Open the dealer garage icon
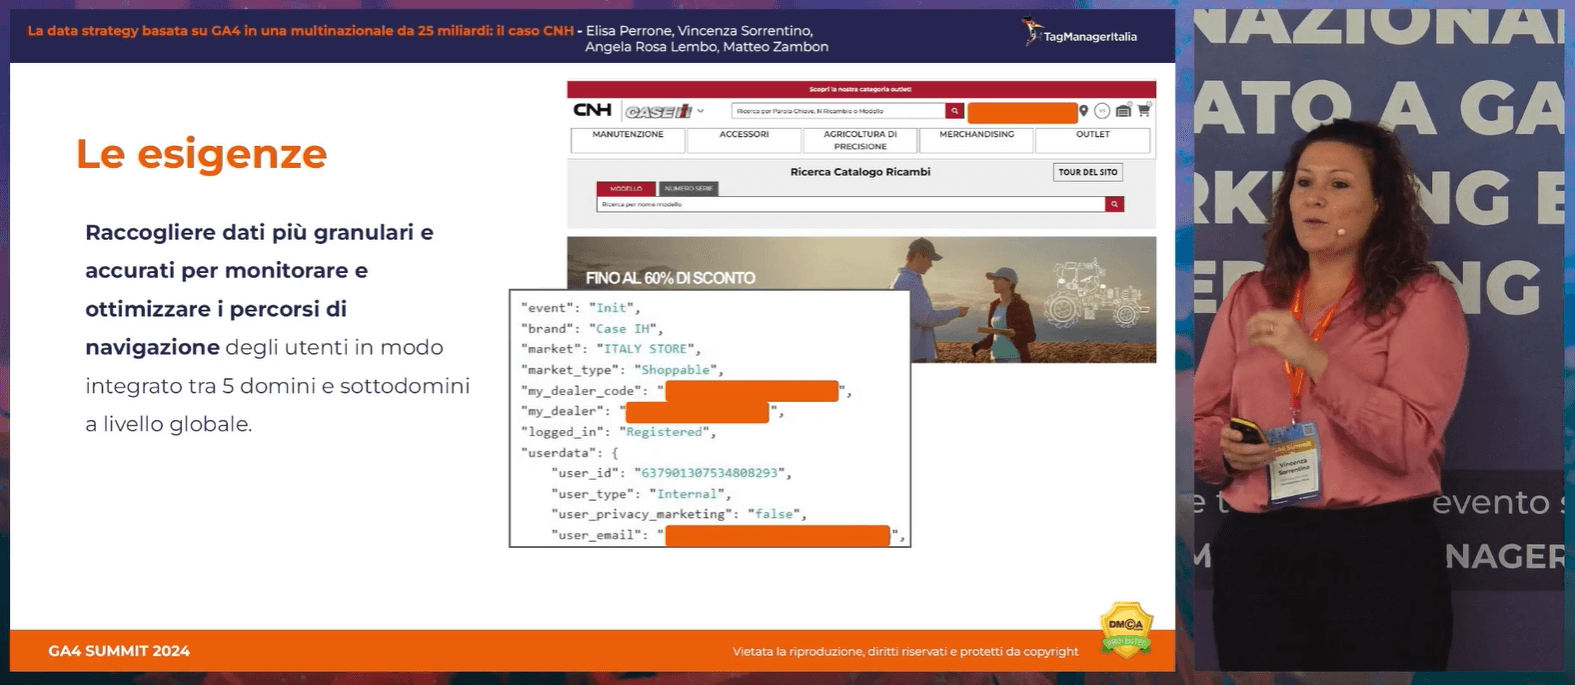 1123,111
